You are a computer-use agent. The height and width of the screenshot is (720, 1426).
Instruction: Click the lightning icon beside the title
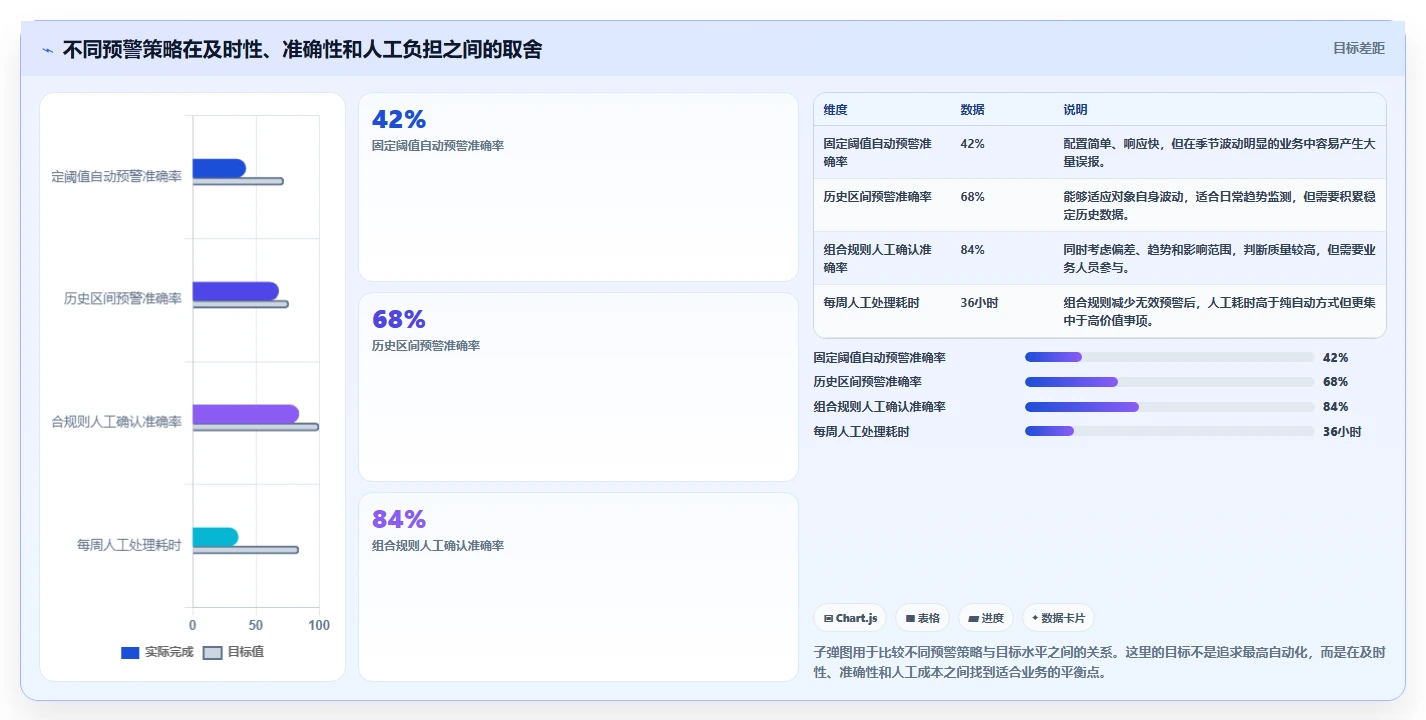click(47, 50)
